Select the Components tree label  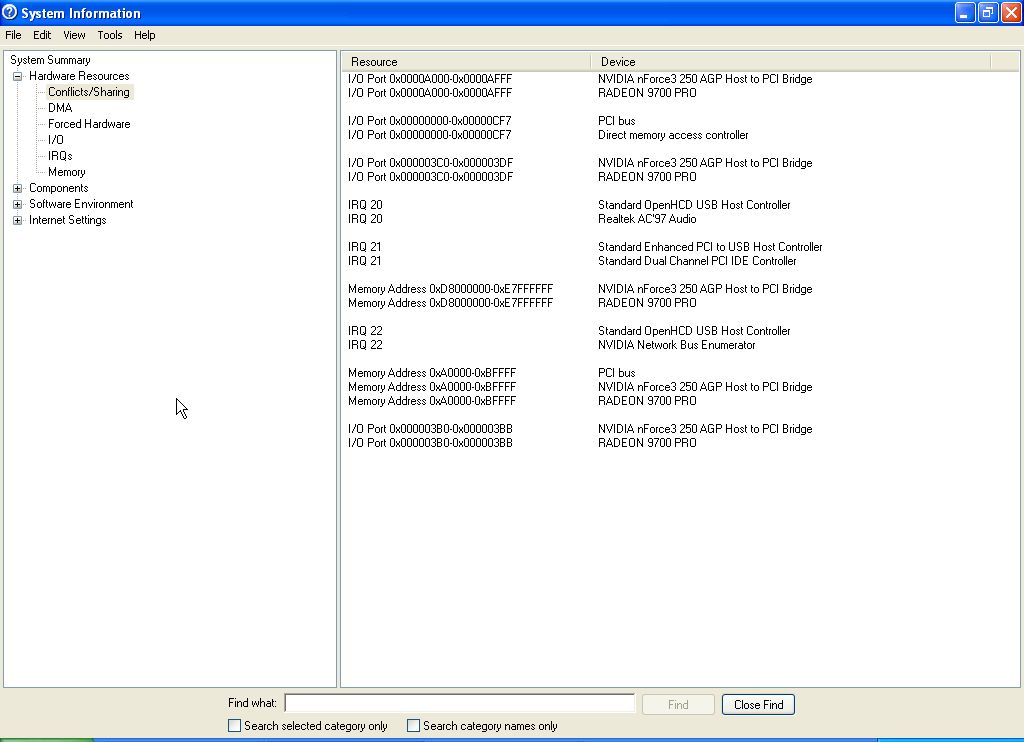(x=59, y=188)
